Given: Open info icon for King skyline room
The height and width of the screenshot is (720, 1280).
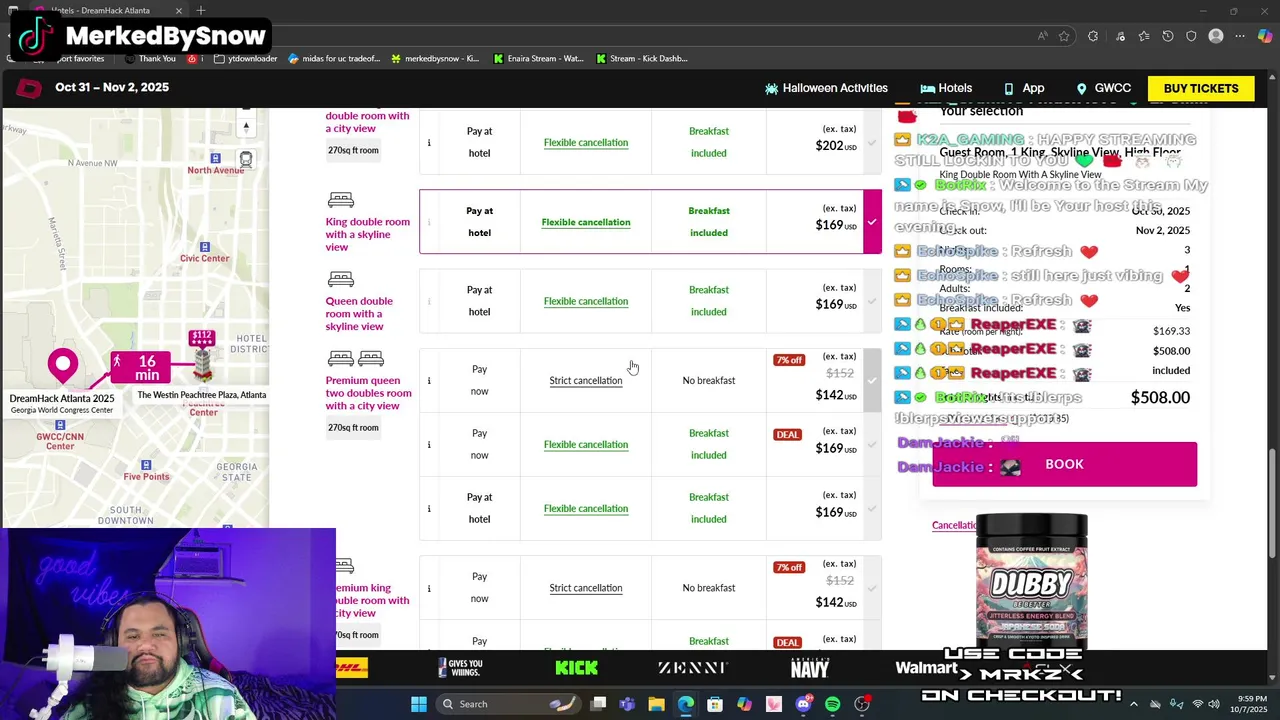Looking at the screenshot, I should click(x=430, y=222).
